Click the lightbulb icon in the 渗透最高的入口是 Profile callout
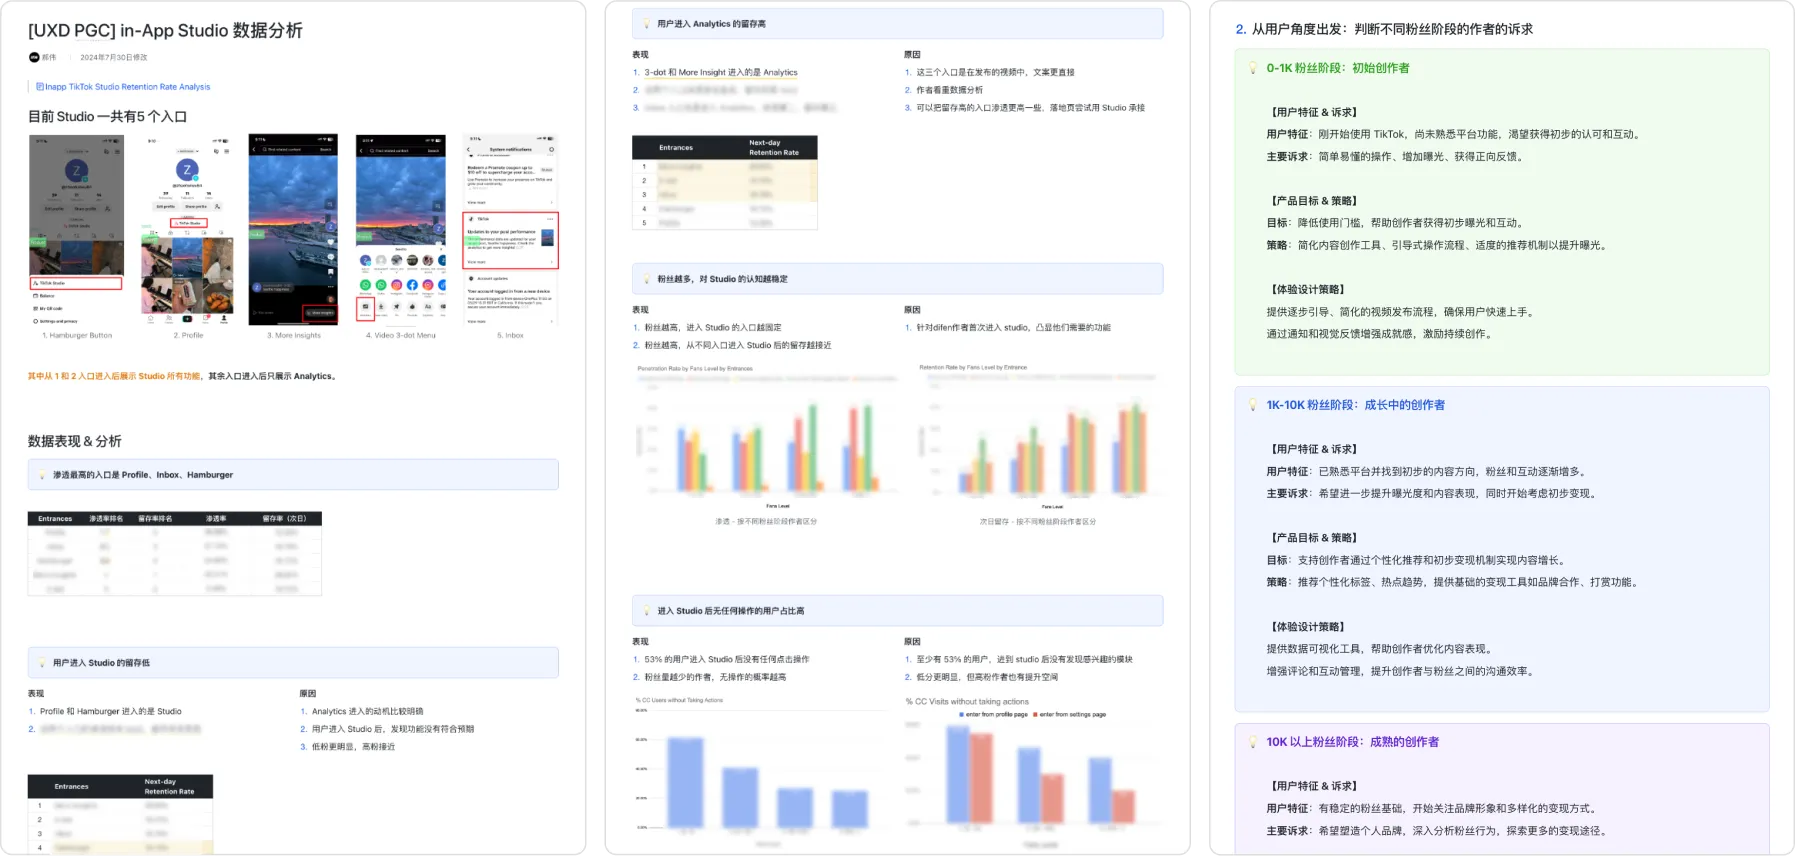 coord(42,475)
